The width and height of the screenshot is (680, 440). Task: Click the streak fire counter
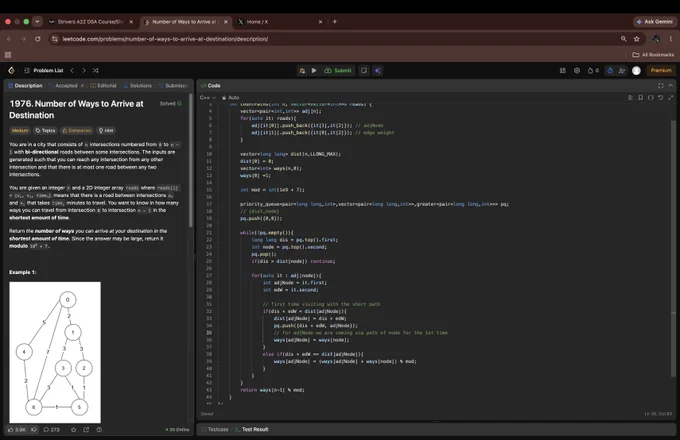593,70
